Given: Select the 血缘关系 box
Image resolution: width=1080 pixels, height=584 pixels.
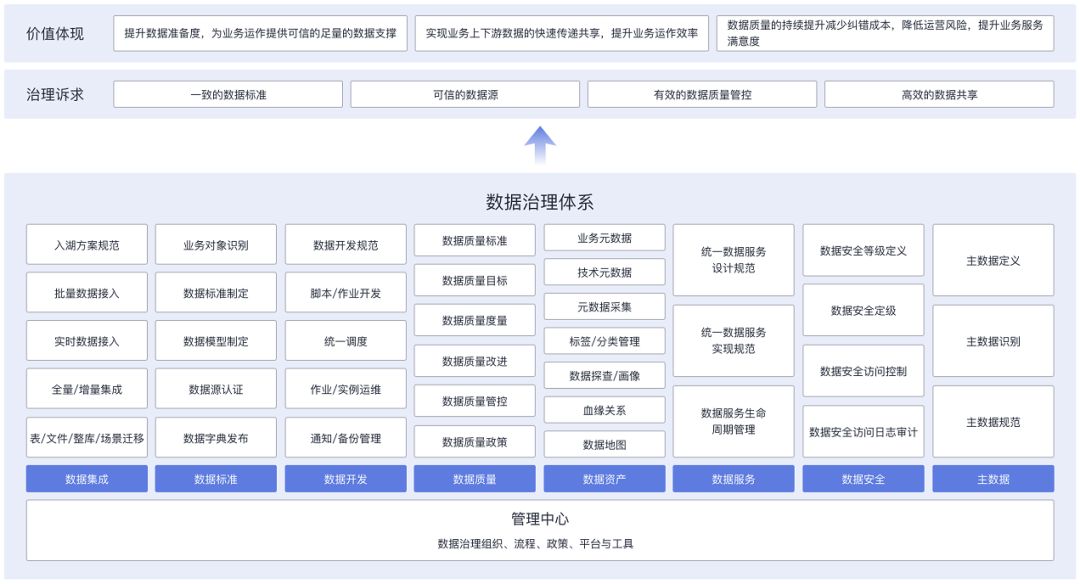Looking at the screenshot, I should (x=604, y=409).
